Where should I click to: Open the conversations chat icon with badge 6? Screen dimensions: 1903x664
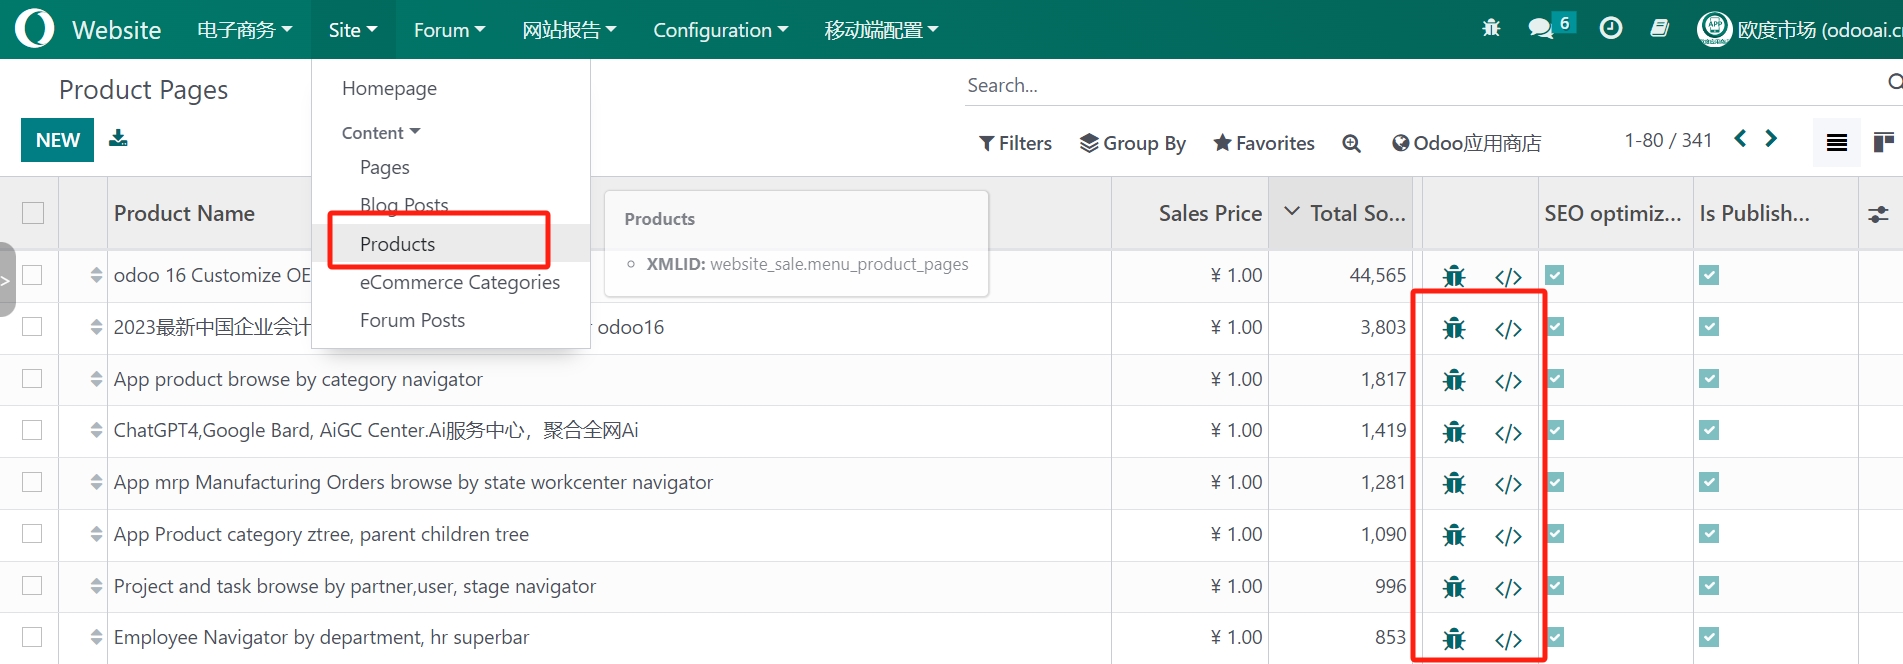tap(1541, 28)
